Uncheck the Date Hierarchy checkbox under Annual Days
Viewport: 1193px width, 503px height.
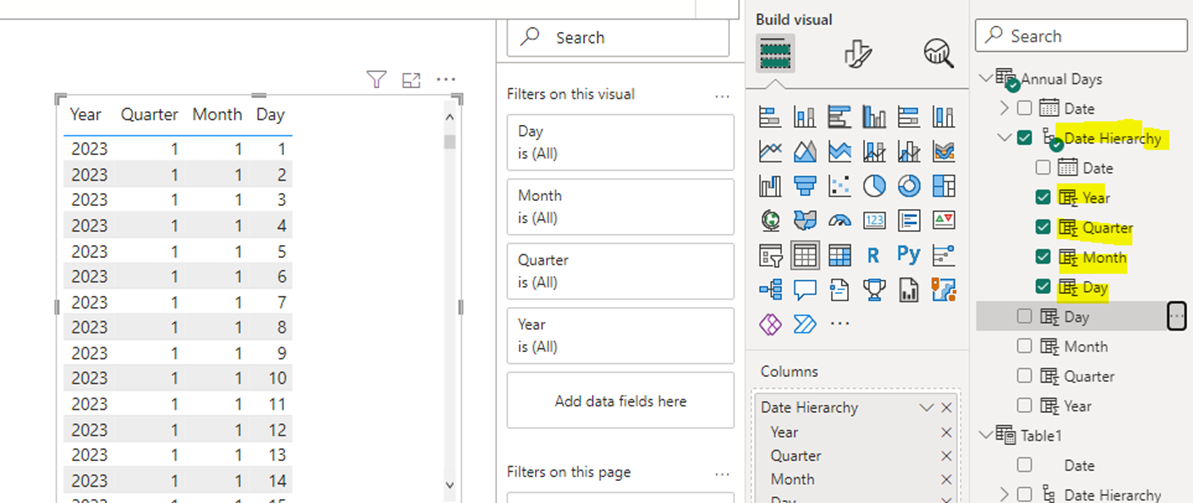1024,138
